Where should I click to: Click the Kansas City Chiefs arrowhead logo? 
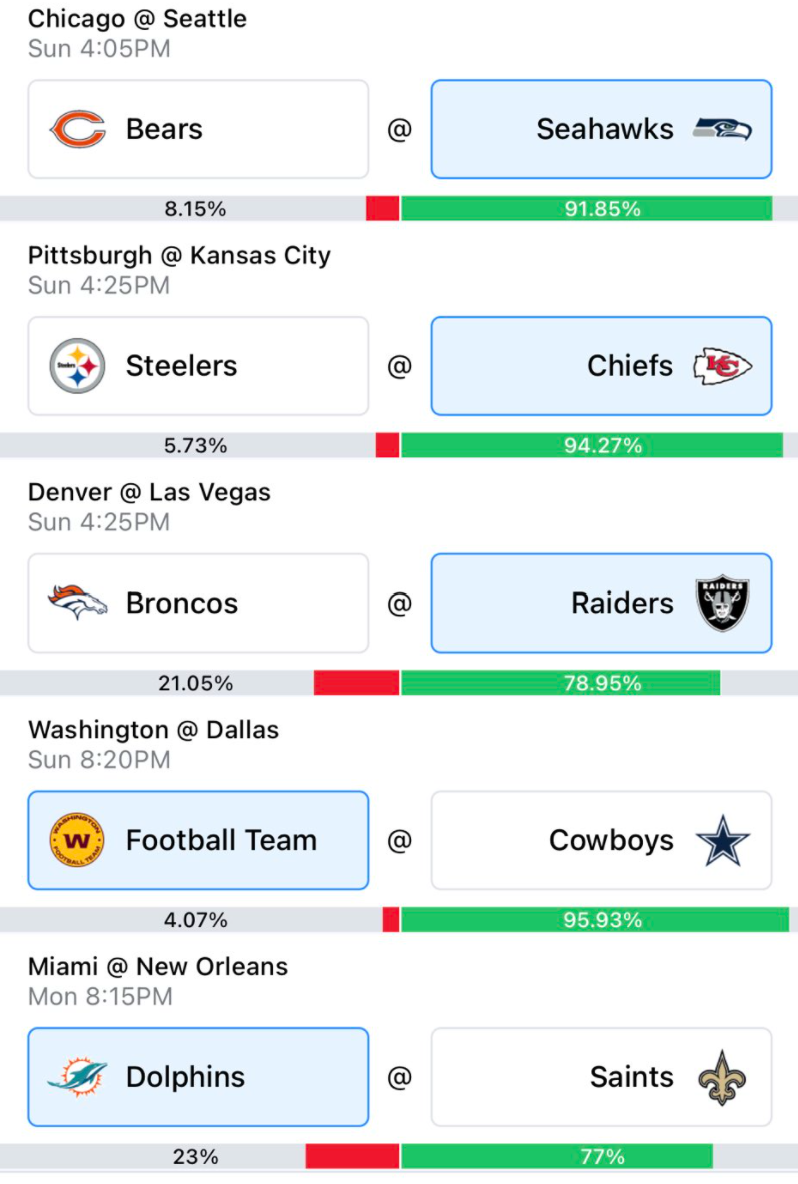(x=723, y=366)
